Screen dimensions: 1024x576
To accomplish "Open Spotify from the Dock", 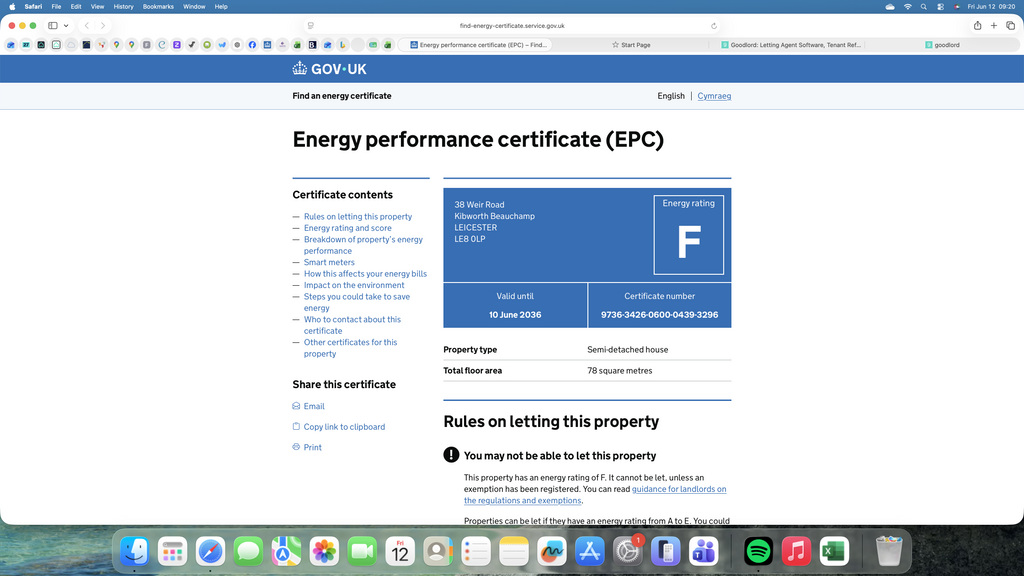I will (758, 551).
